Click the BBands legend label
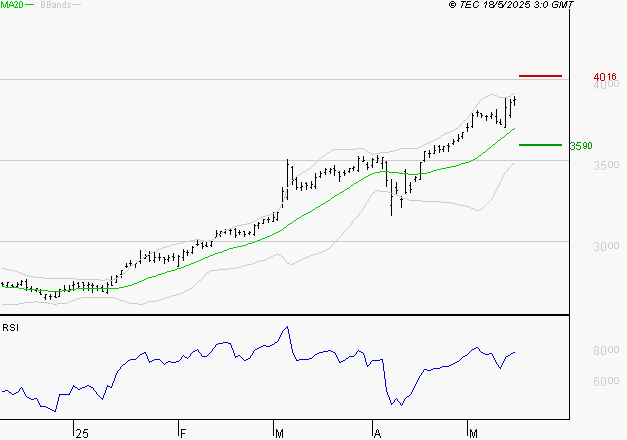 coord(58,5)
